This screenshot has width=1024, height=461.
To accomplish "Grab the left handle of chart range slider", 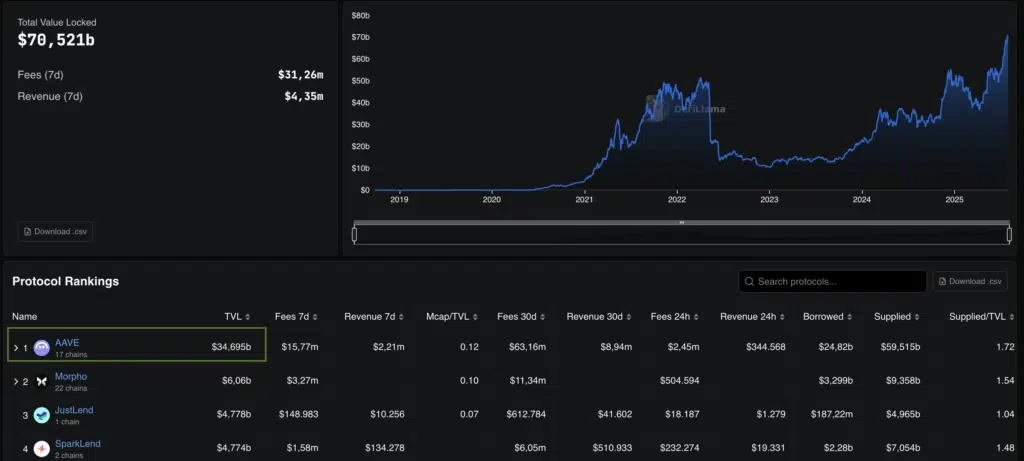I will 354,234.
